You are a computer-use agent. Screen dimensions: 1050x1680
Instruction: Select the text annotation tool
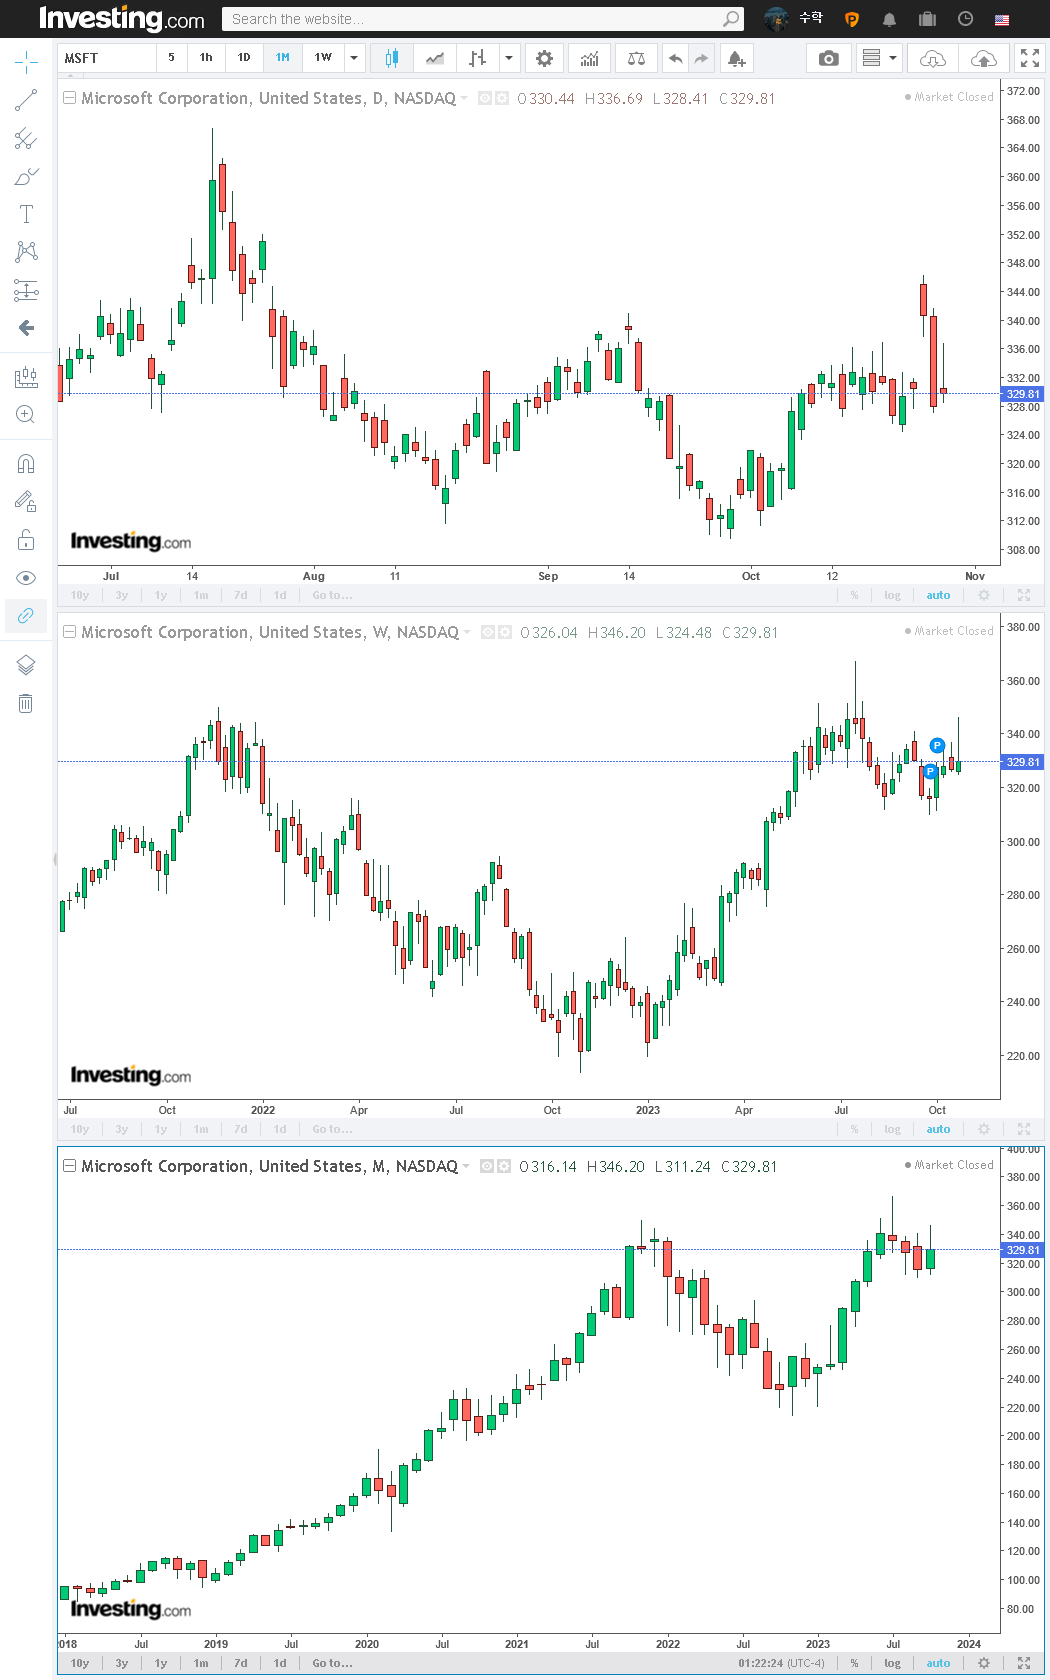tap(26, 214)
